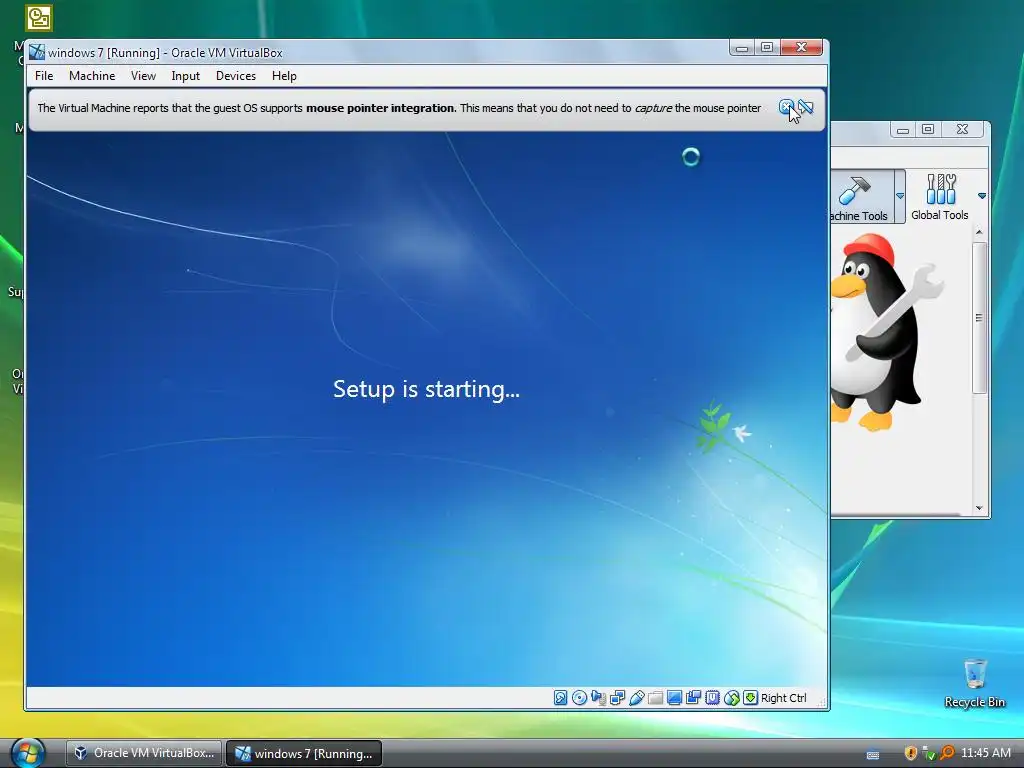Image resolution: width=1024 pixels, height=768 pixels.
Task: Click the security shield tray icon
Action: coord(910,753)
